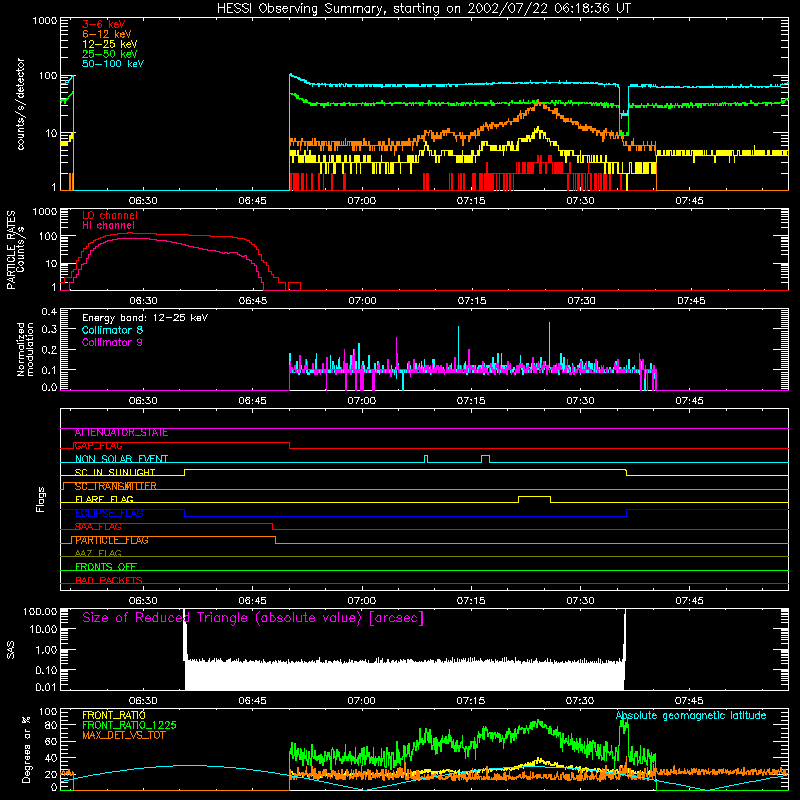Viewport: 800px width, 800px height.
Task: Click 06:30 tick under the particle rates panel
Action: (x=143, y=301)
